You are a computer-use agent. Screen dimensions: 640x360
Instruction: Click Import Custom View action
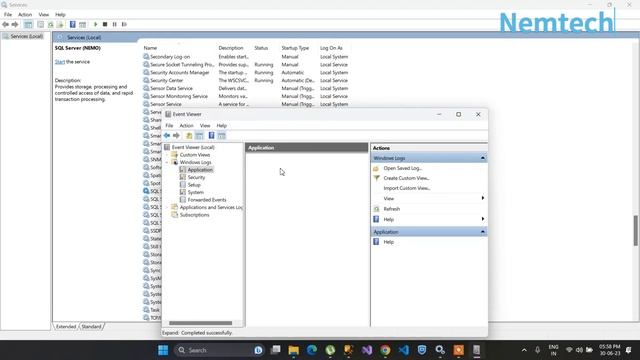(407, 188)
